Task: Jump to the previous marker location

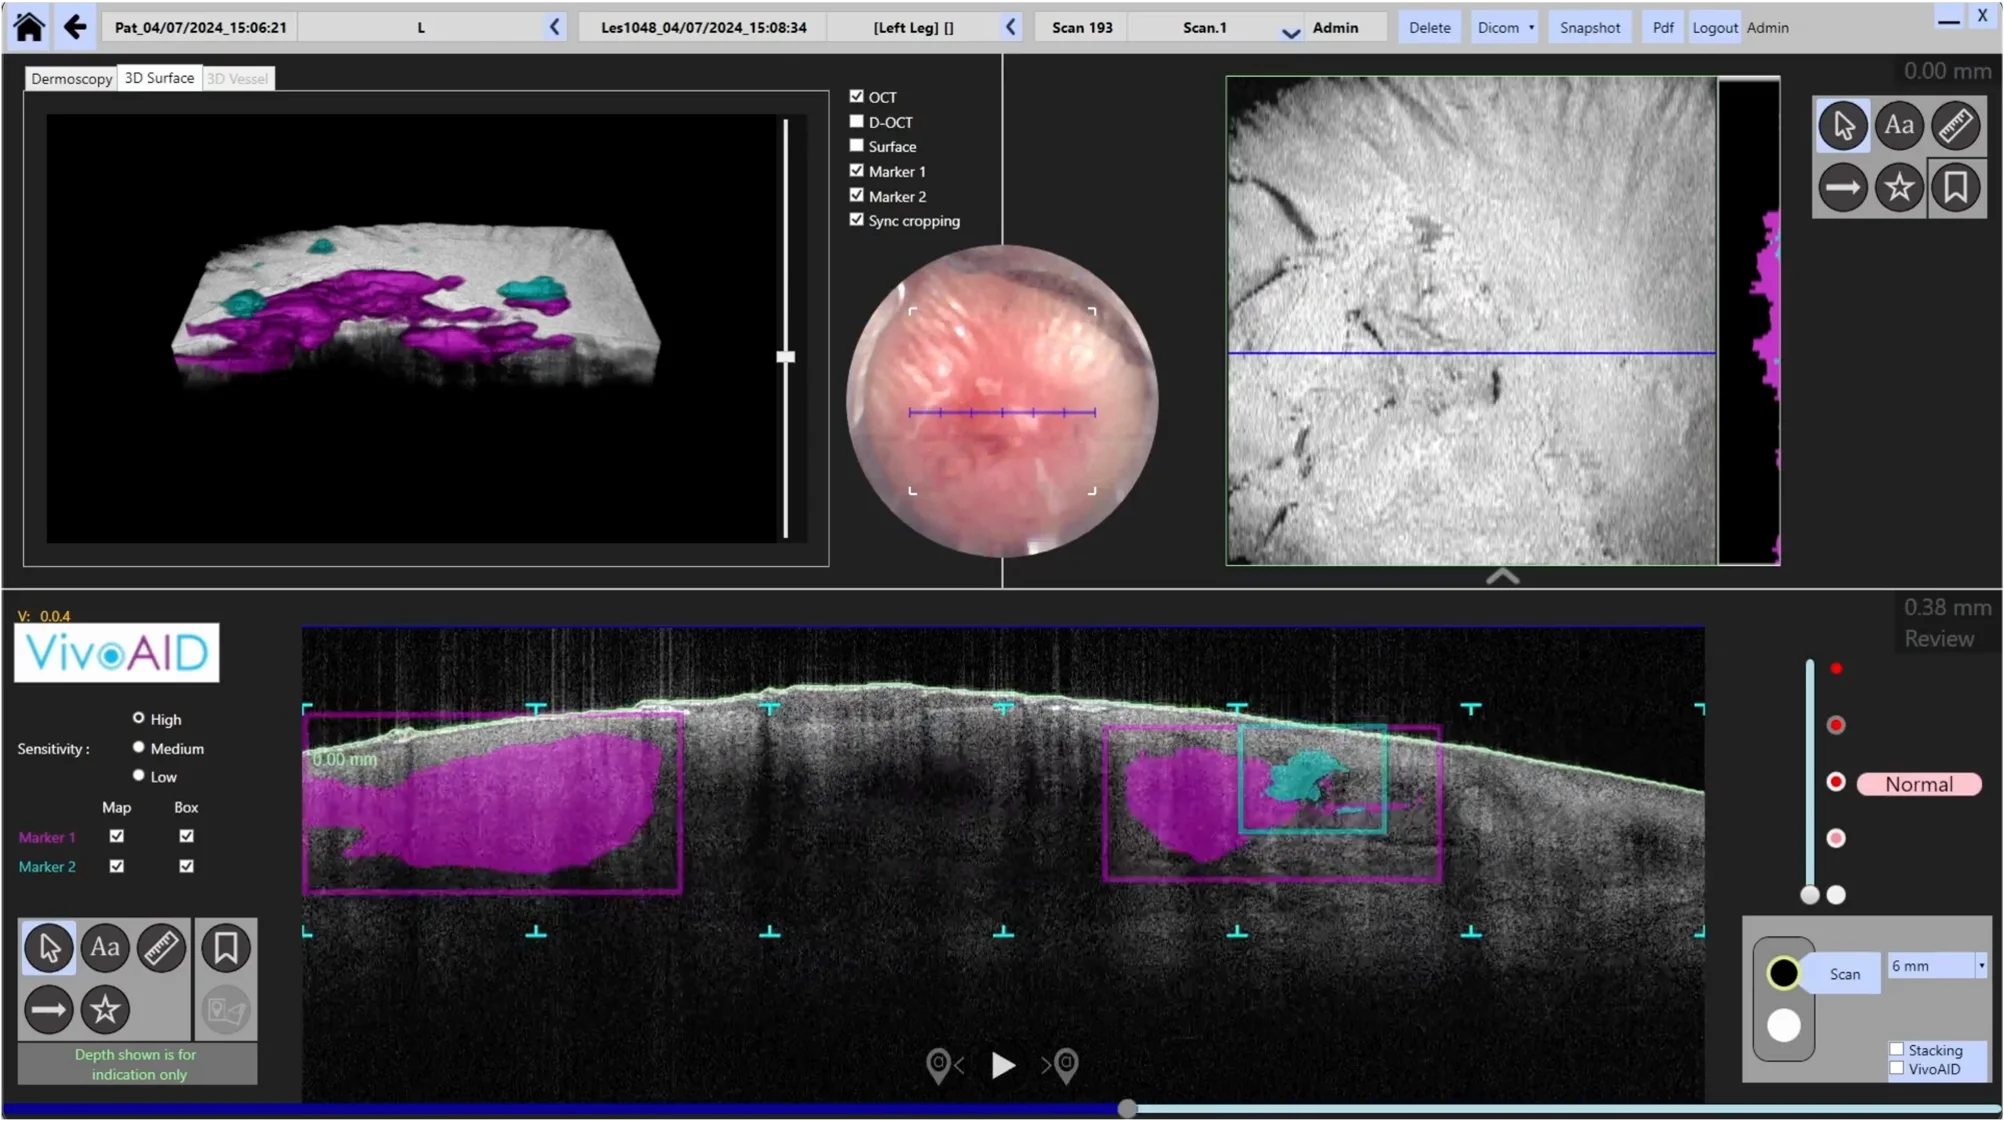Action: point(943,1065)
